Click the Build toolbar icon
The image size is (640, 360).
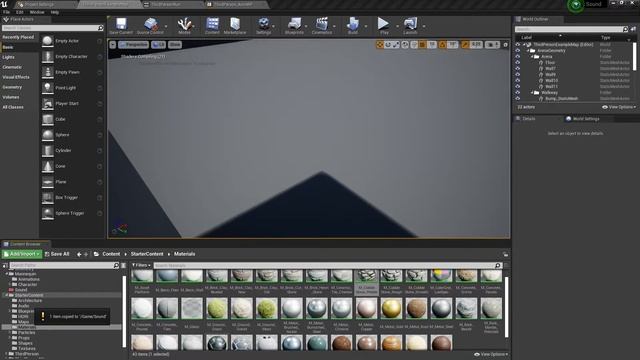353,26
